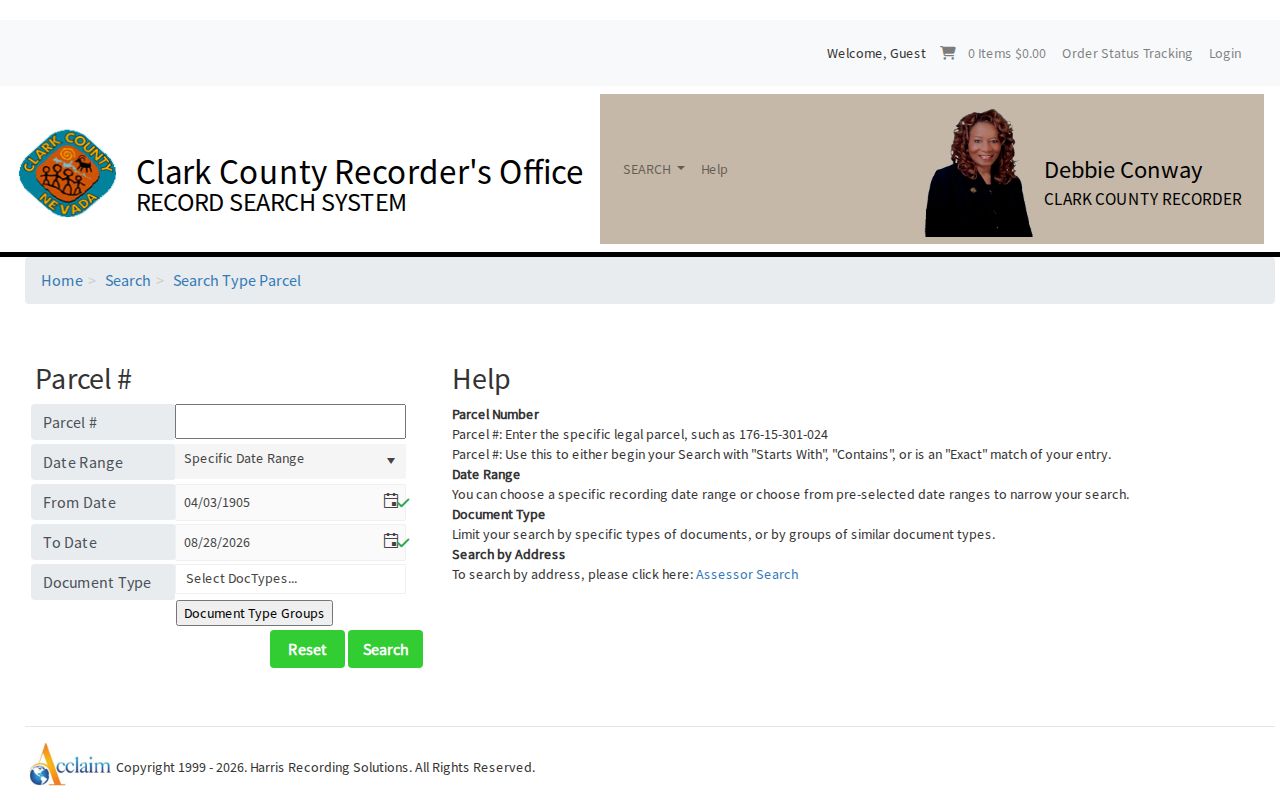Click the Search Type Parcel breadcrumb
The height and width of the screenshot is (800, 1280).
tap(237, 280)
